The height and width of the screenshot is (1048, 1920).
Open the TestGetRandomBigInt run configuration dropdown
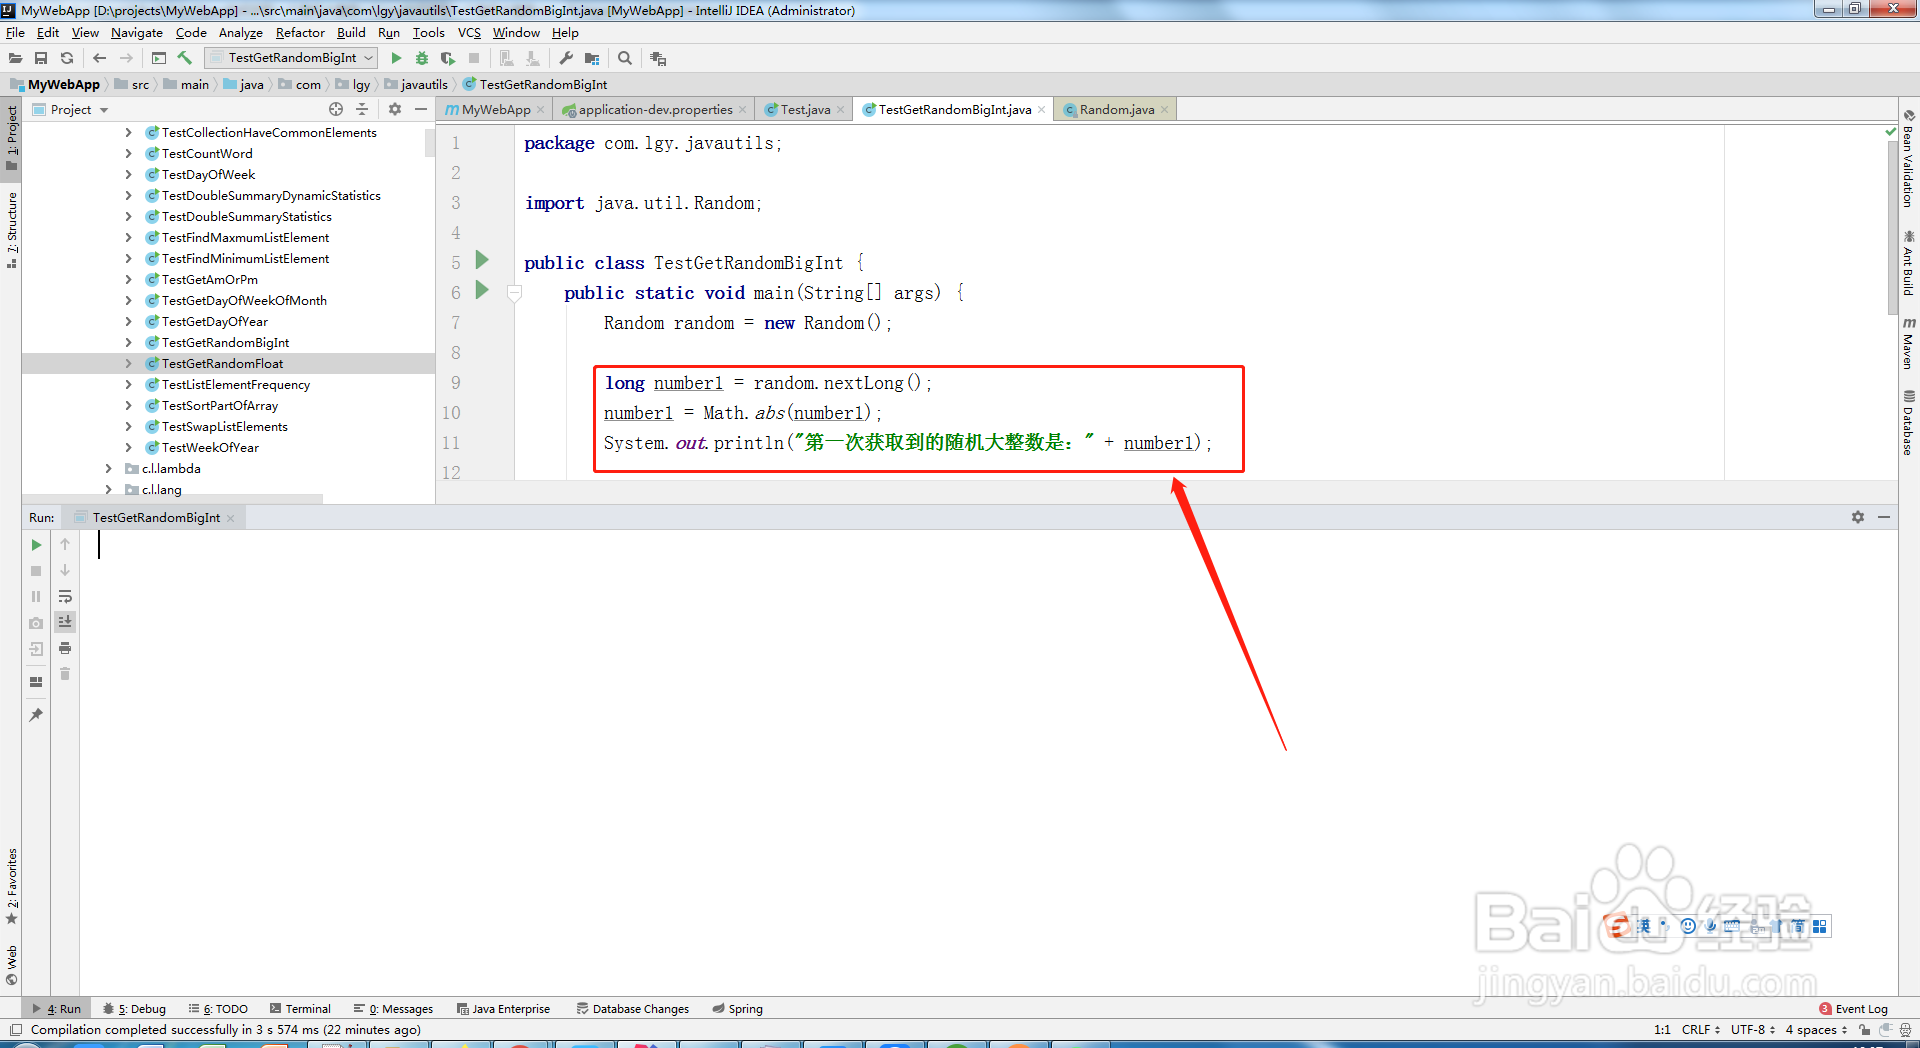(x=291, y=58)
